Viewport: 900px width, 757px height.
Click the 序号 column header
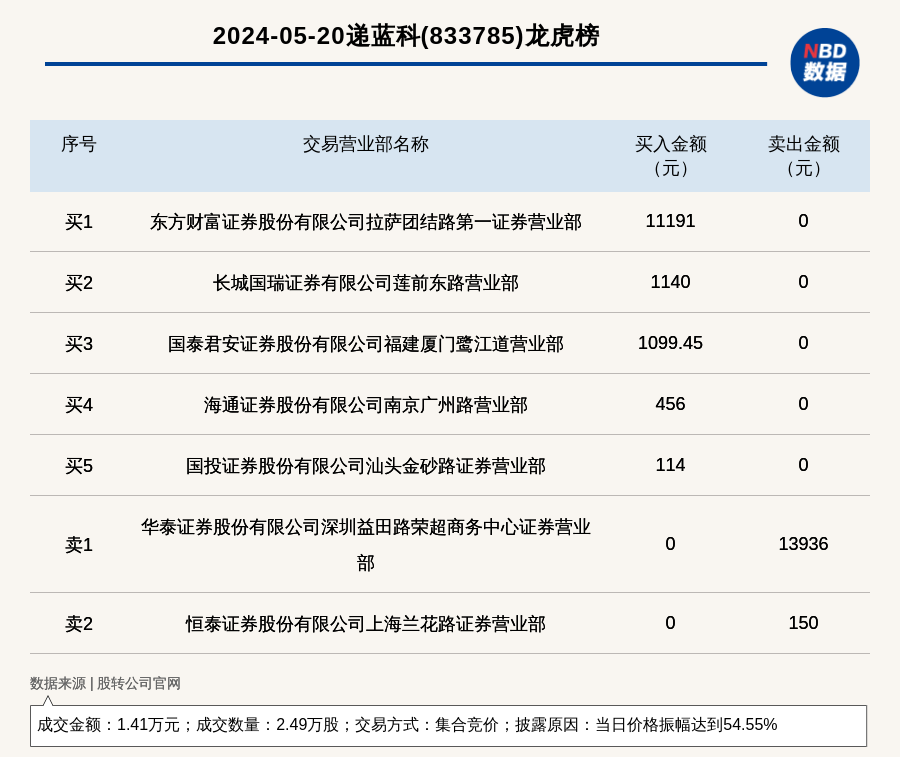79,144
